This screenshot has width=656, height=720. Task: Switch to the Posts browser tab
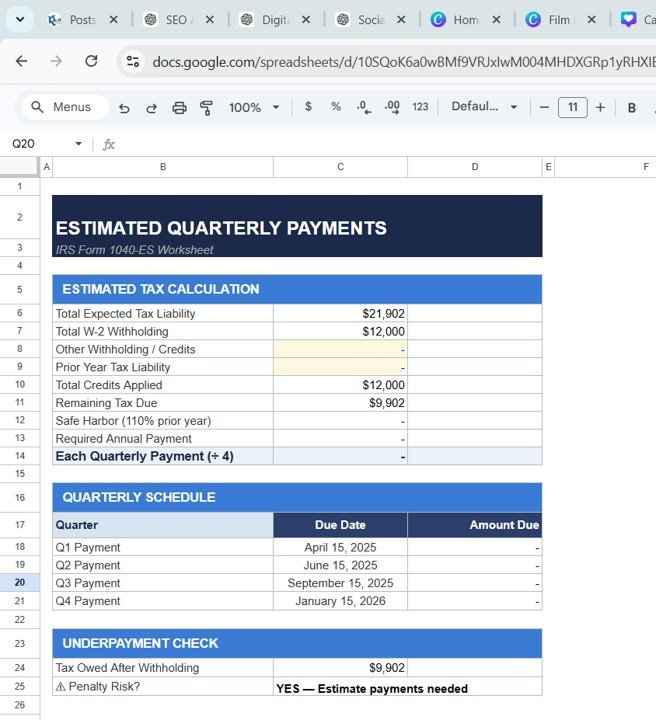click(73, 20)
